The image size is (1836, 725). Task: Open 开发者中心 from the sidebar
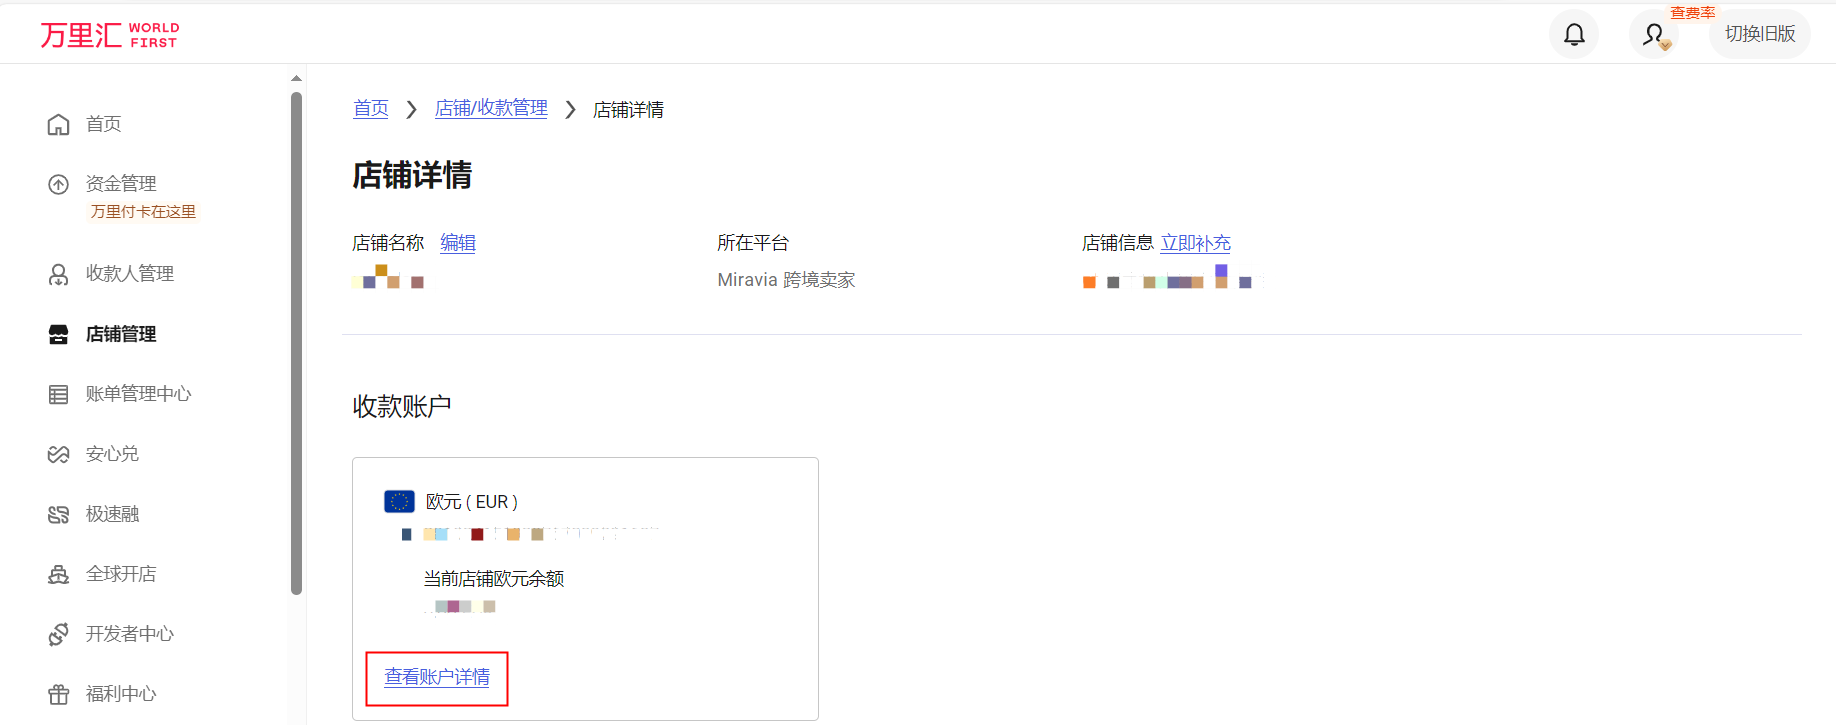[x=129, y=634]
